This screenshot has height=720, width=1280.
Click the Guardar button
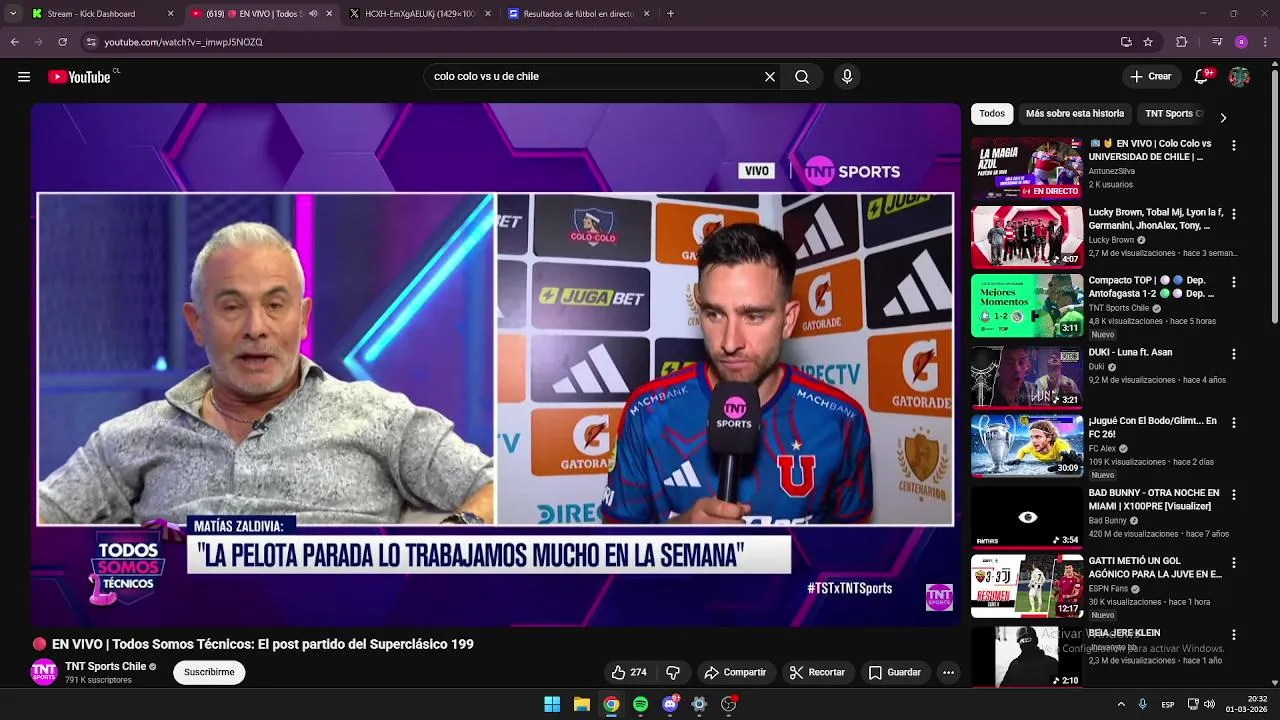[x=895, y=673]
